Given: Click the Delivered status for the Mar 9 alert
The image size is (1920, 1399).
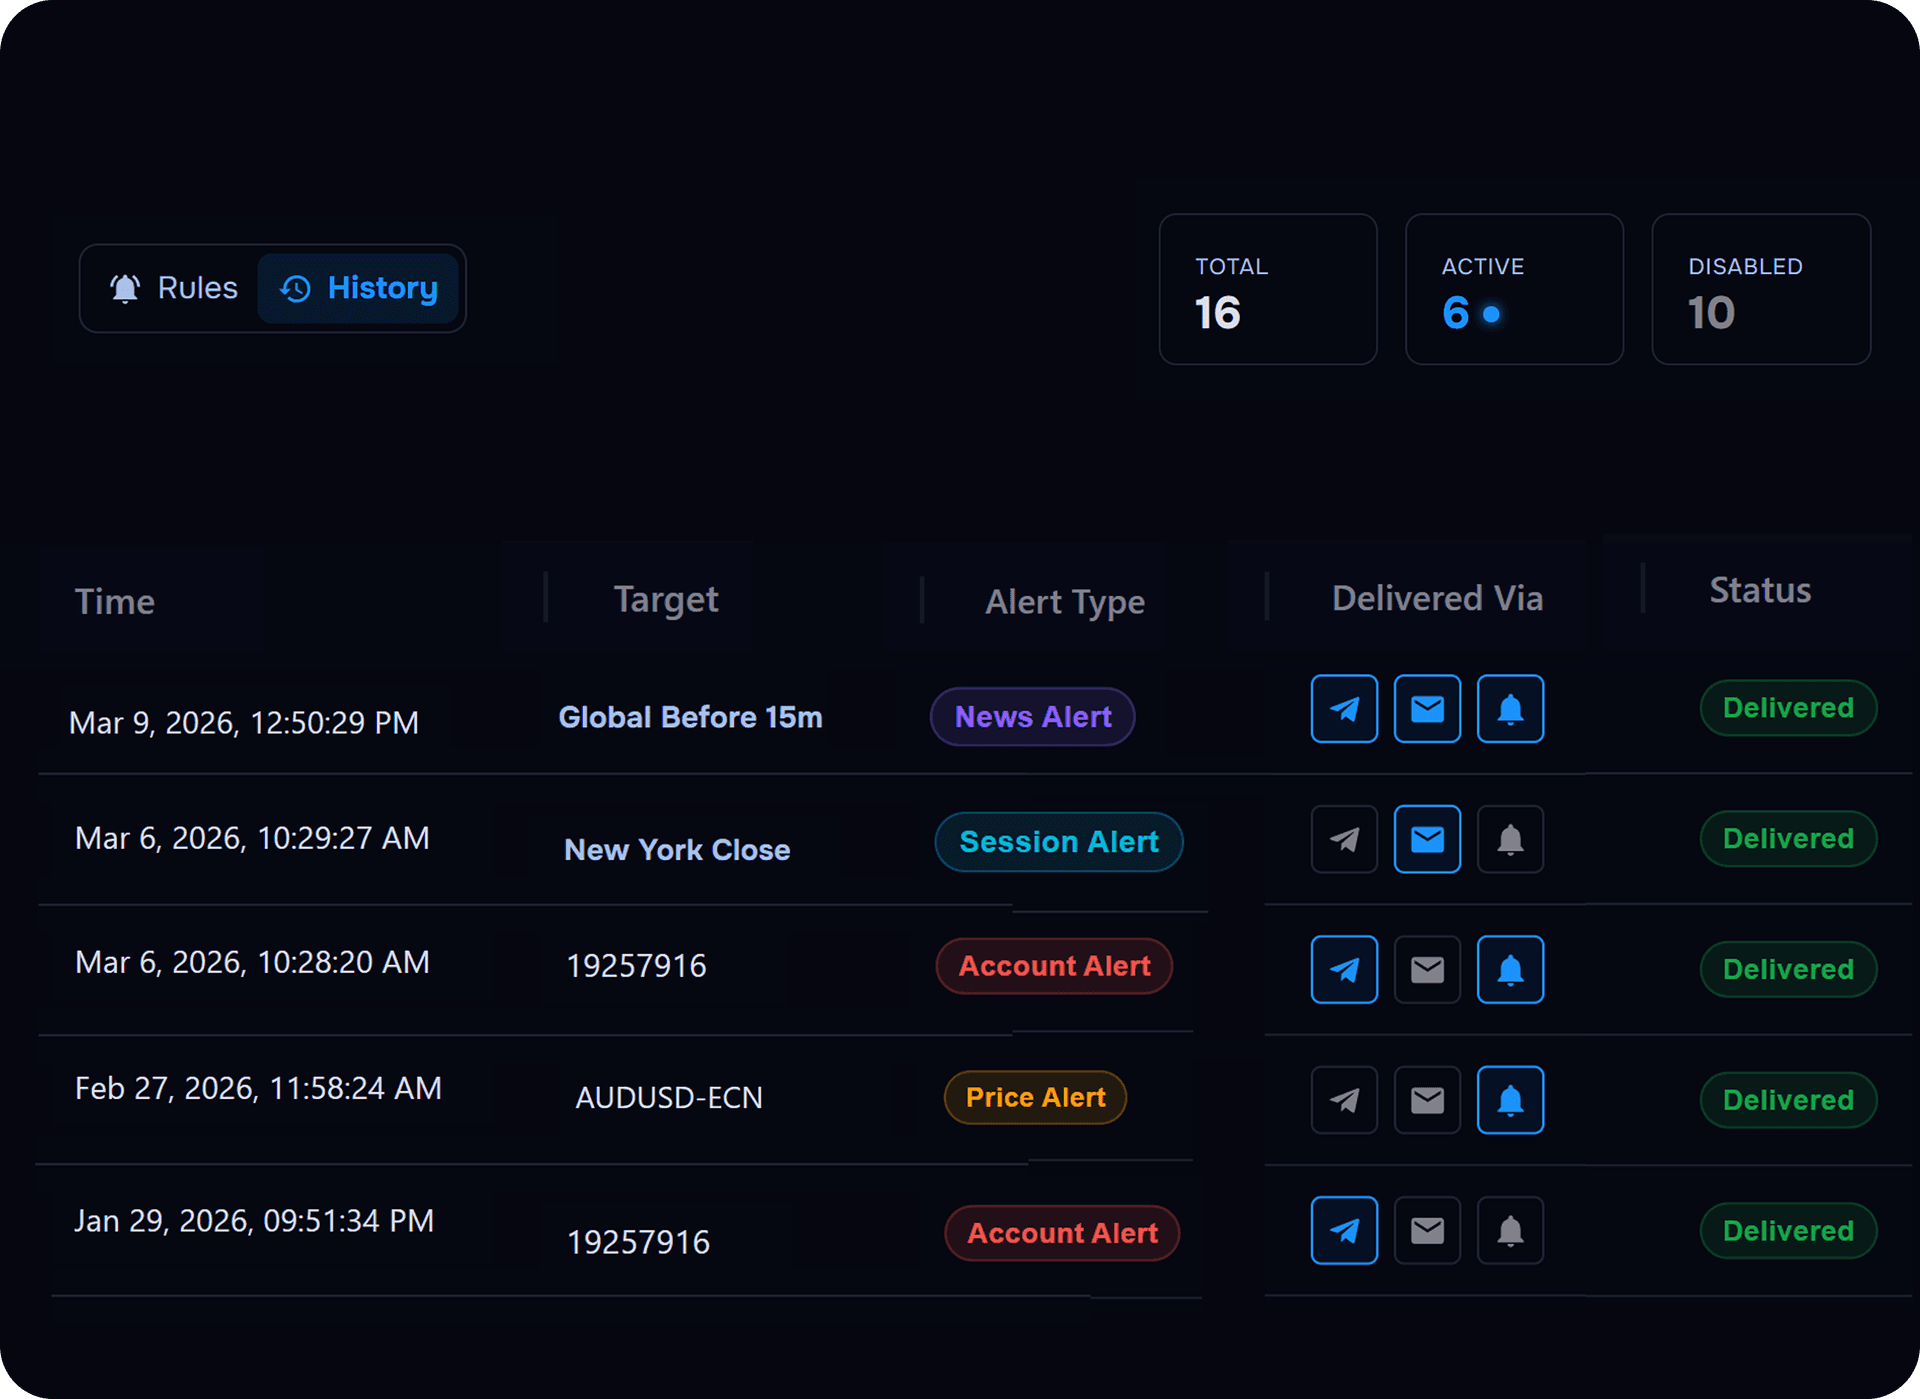Looking at the screenshot, I should [x=1788, y=708].
